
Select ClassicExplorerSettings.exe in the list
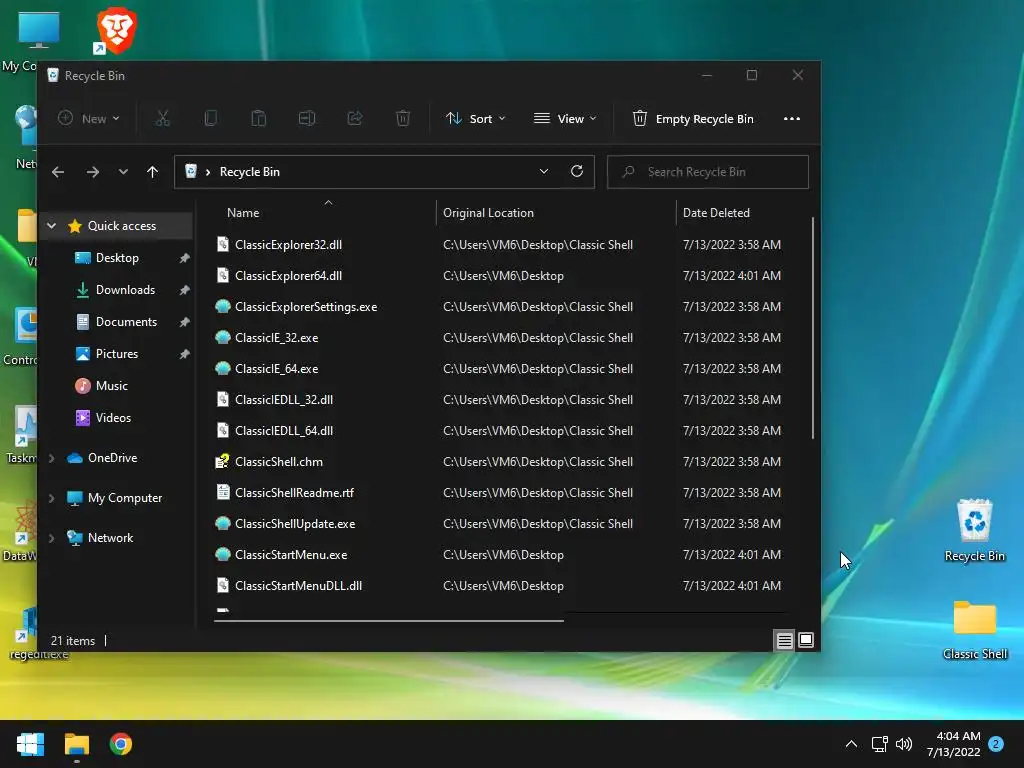[x=306, y=307]
